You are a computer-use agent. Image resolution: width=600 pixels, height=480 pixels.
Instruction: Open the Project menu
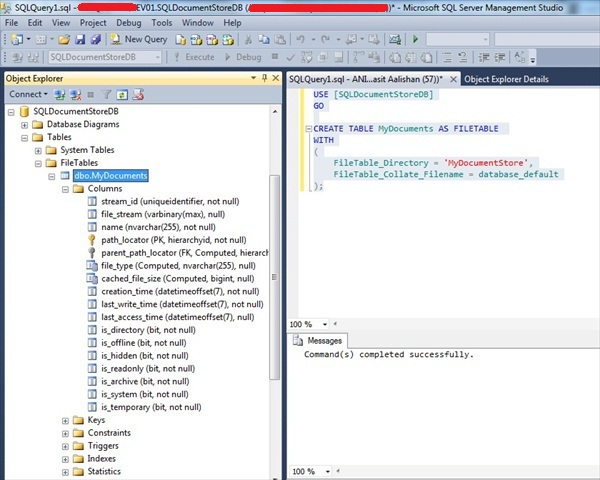(93, 22)
